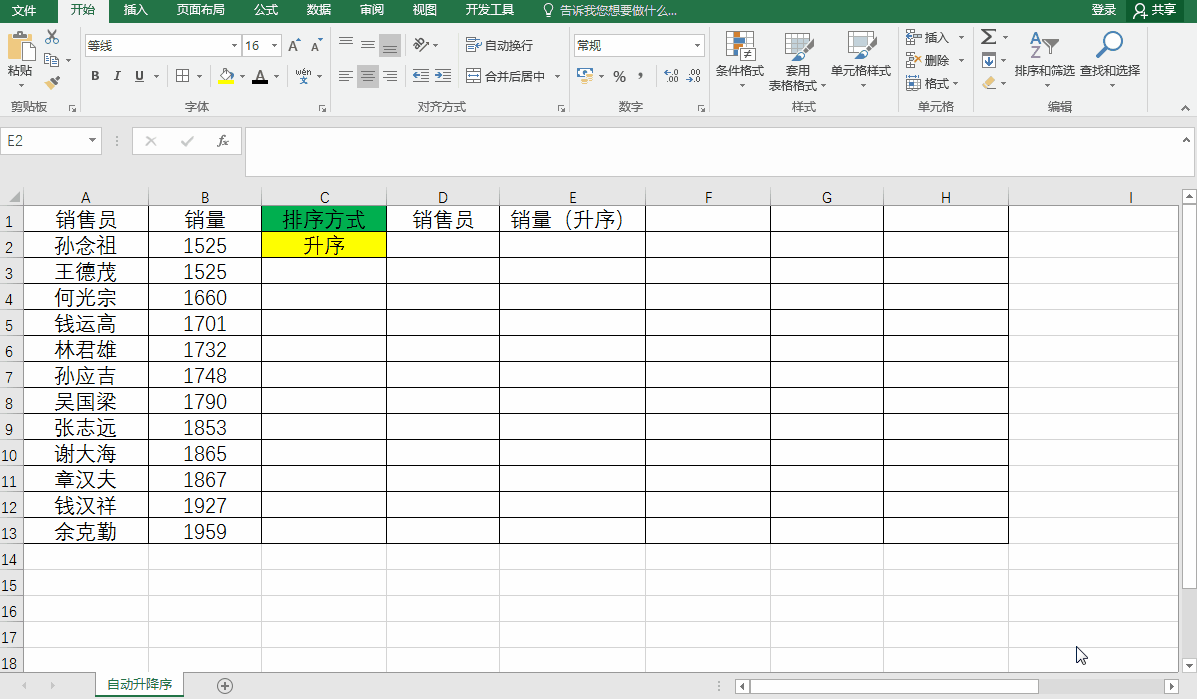Align cell text right
Screen dimensions: 1197x699
(390, 76)
